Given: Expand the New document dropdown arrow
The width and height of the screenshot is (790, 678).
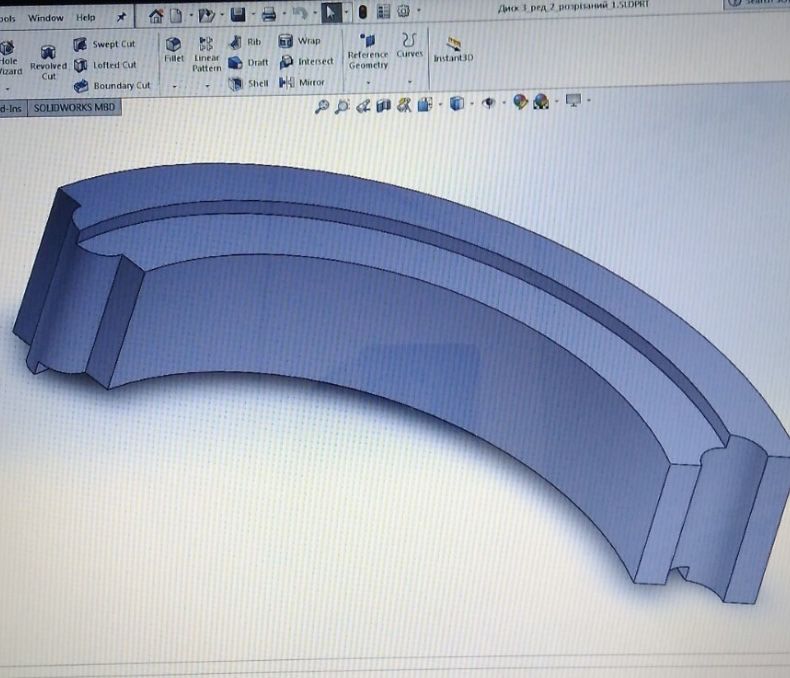Looking at the screenshot, I should tap(191, 16).
